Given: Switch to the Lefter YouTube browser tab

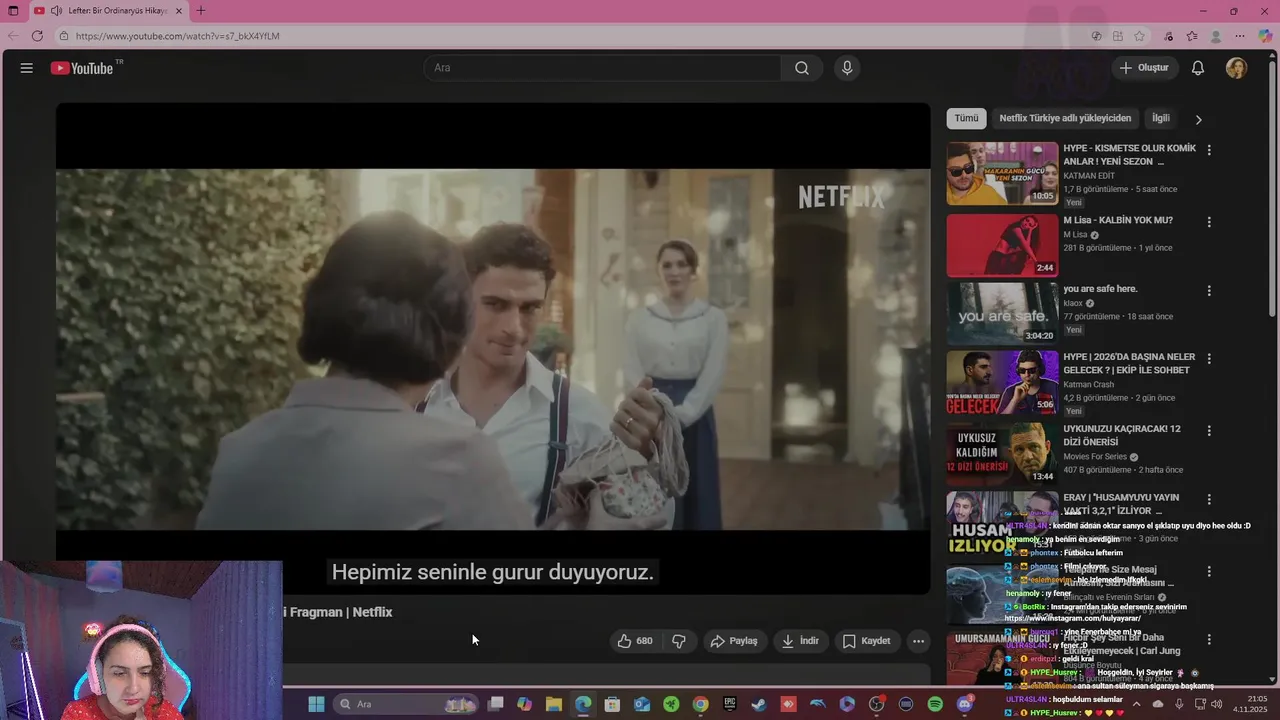Looking at the screenshot, I should 108,11.
